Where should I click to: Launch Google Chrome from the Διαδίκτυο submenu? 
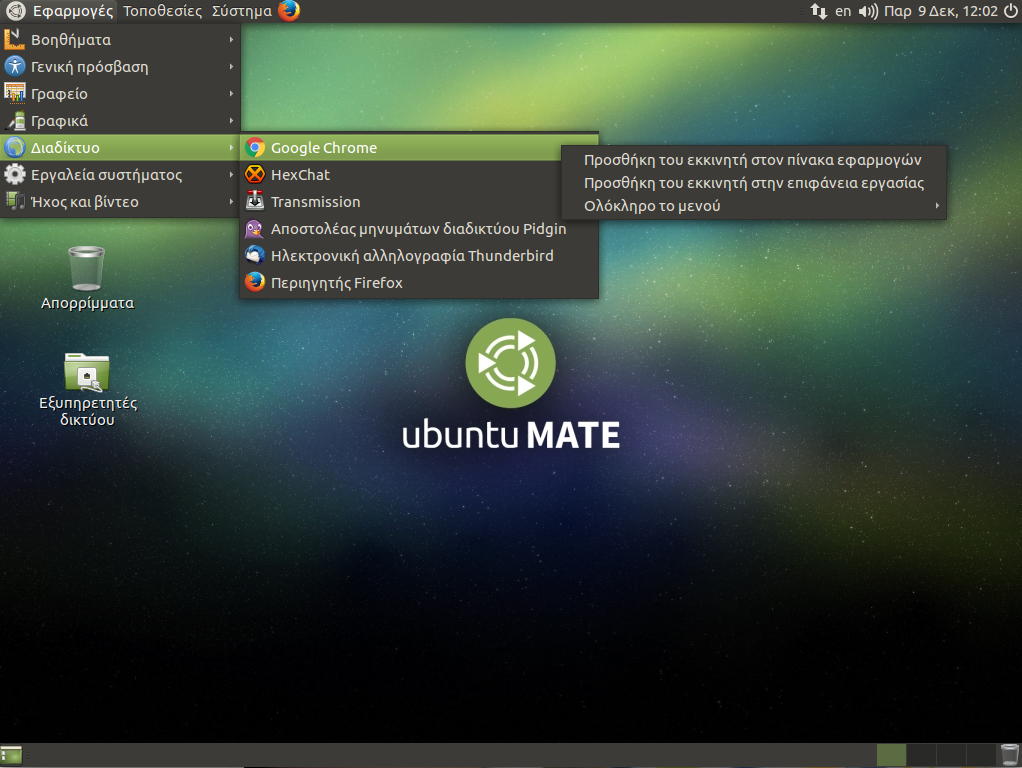click(x=323, y=148)
